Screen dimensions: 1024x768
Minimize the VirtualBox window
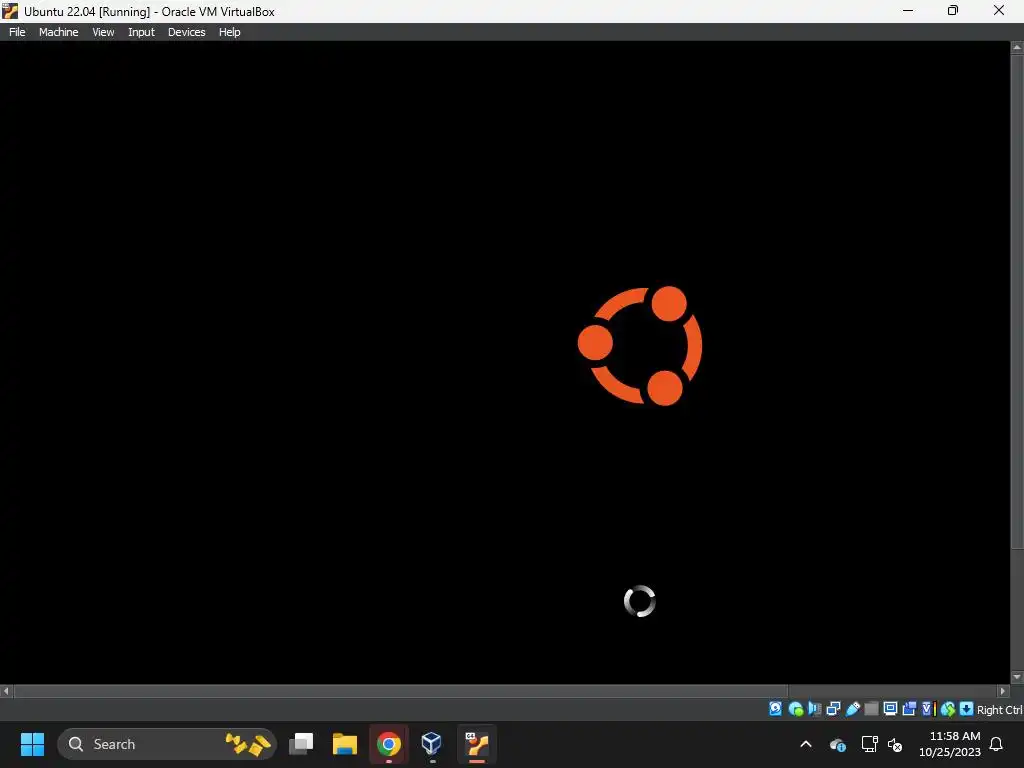908,10
